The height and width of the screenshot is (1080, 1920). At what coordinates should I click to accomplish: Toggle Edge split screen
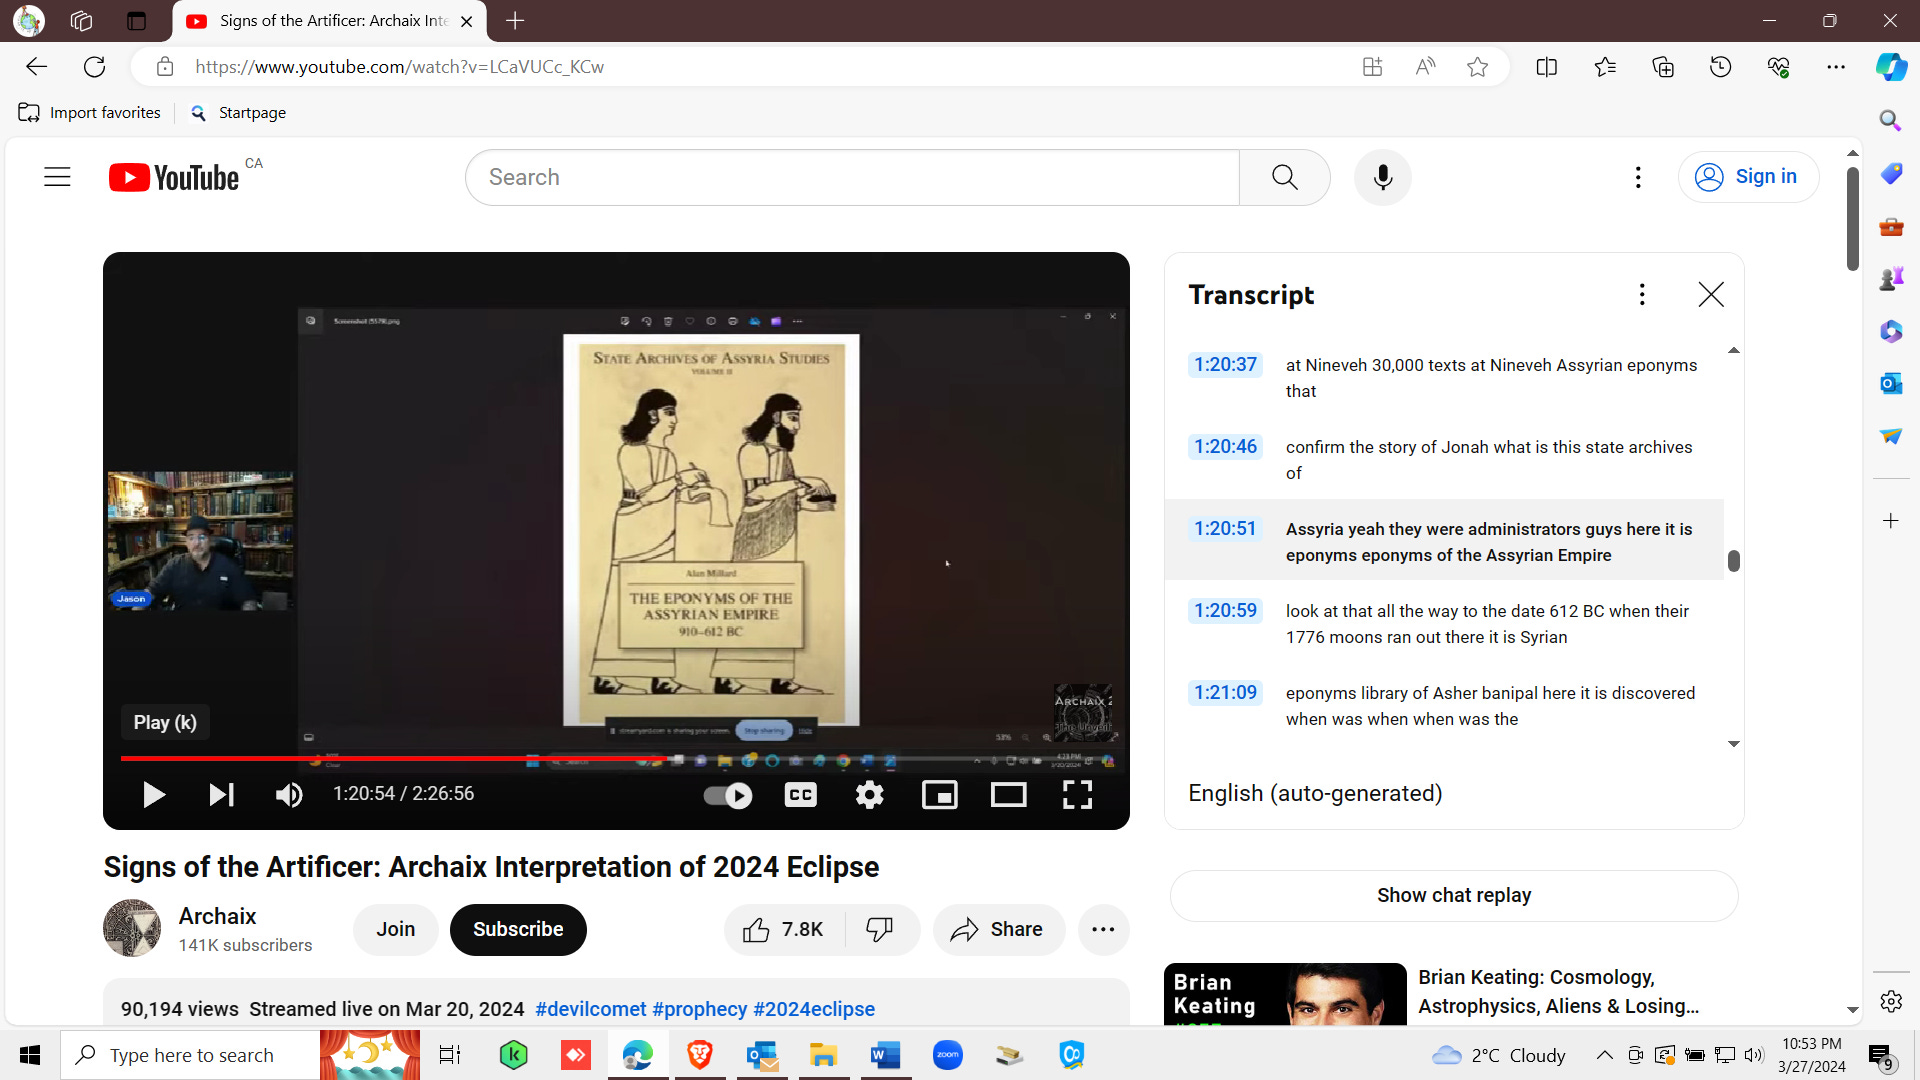1546,67
